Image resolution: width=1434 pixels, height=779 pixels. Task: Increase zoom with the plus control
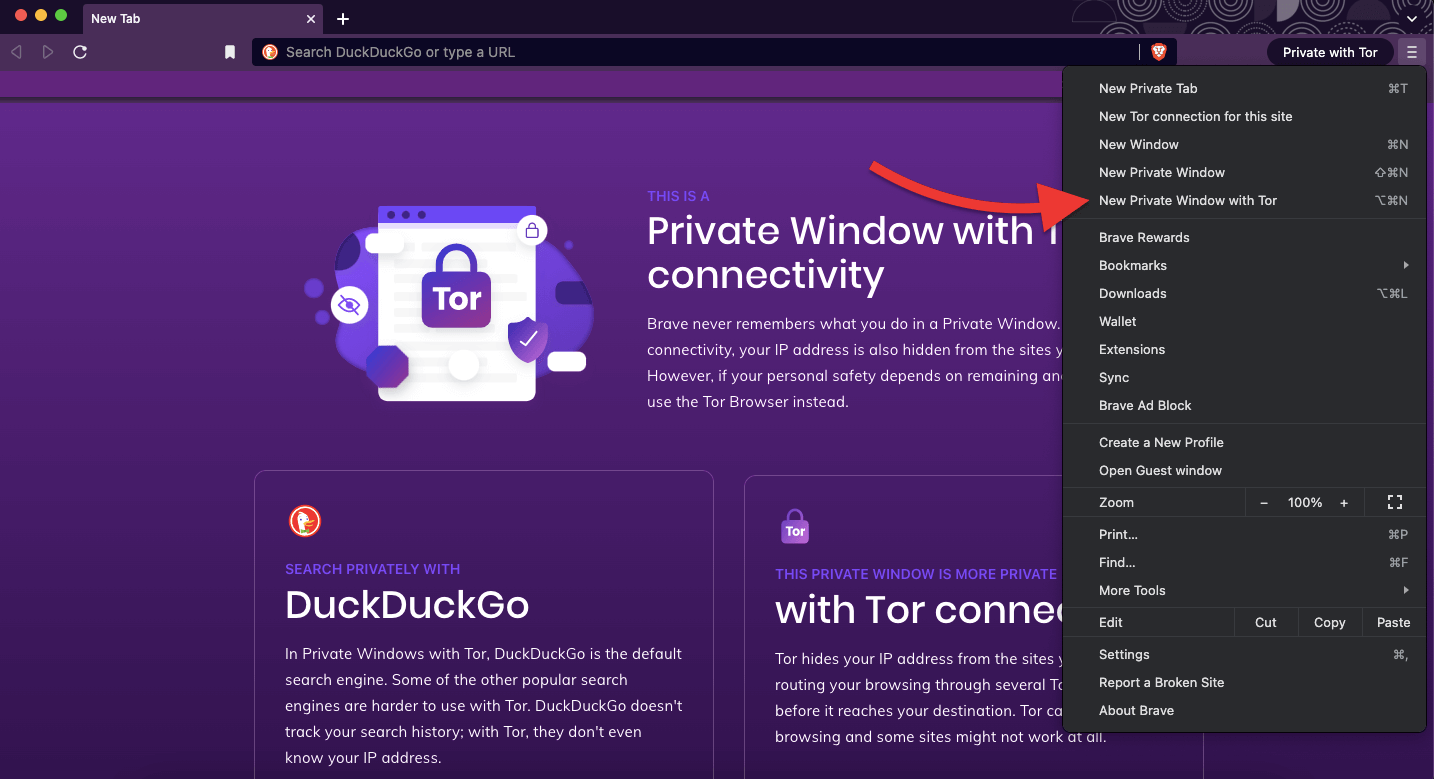(1343, 502)
